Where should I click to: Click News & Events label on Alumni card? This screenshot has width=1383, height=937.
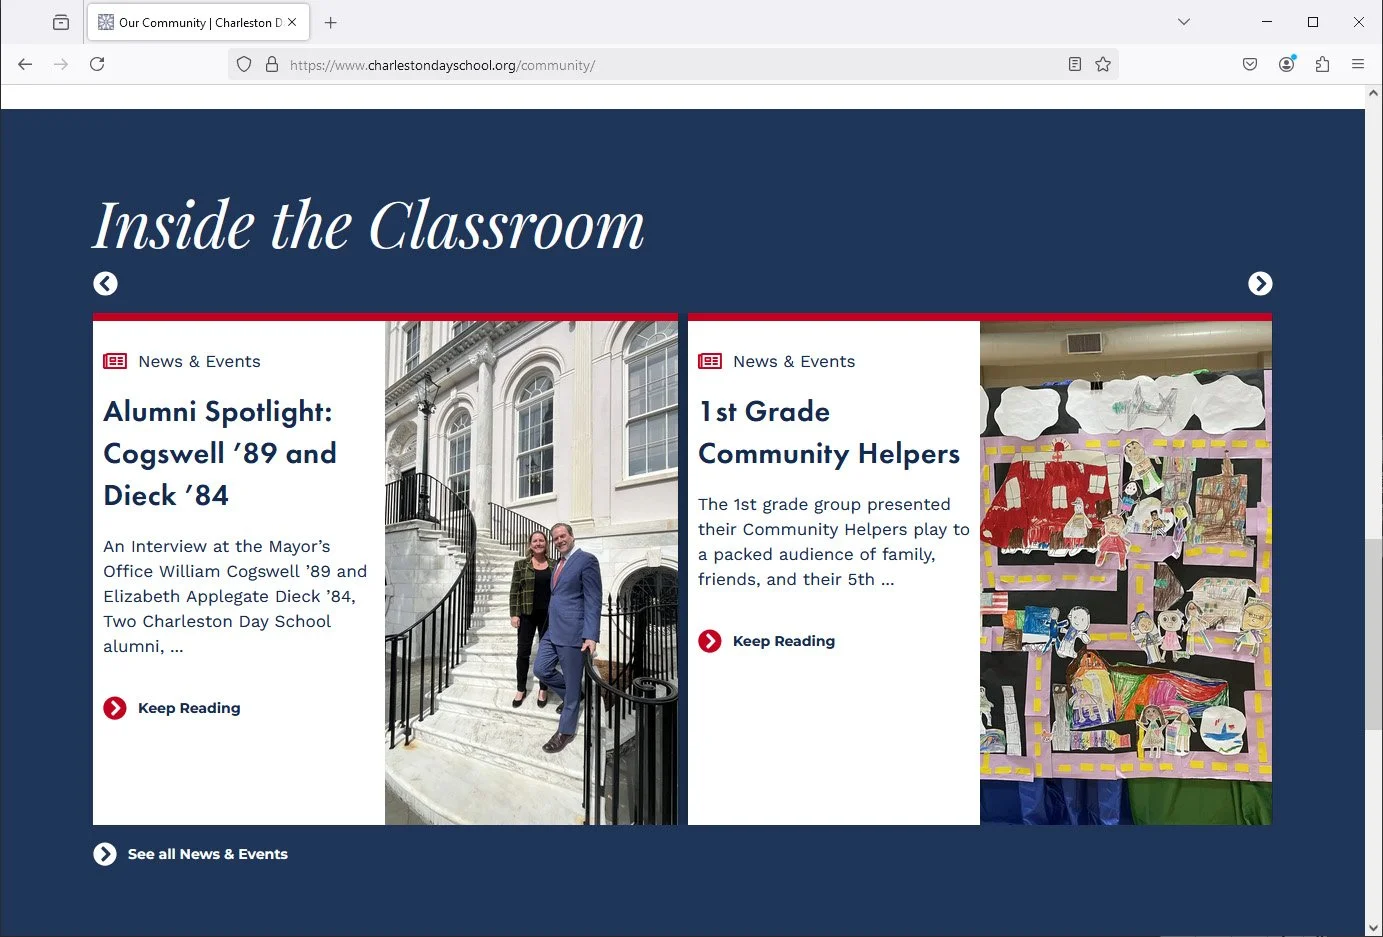tap(199, 361)
